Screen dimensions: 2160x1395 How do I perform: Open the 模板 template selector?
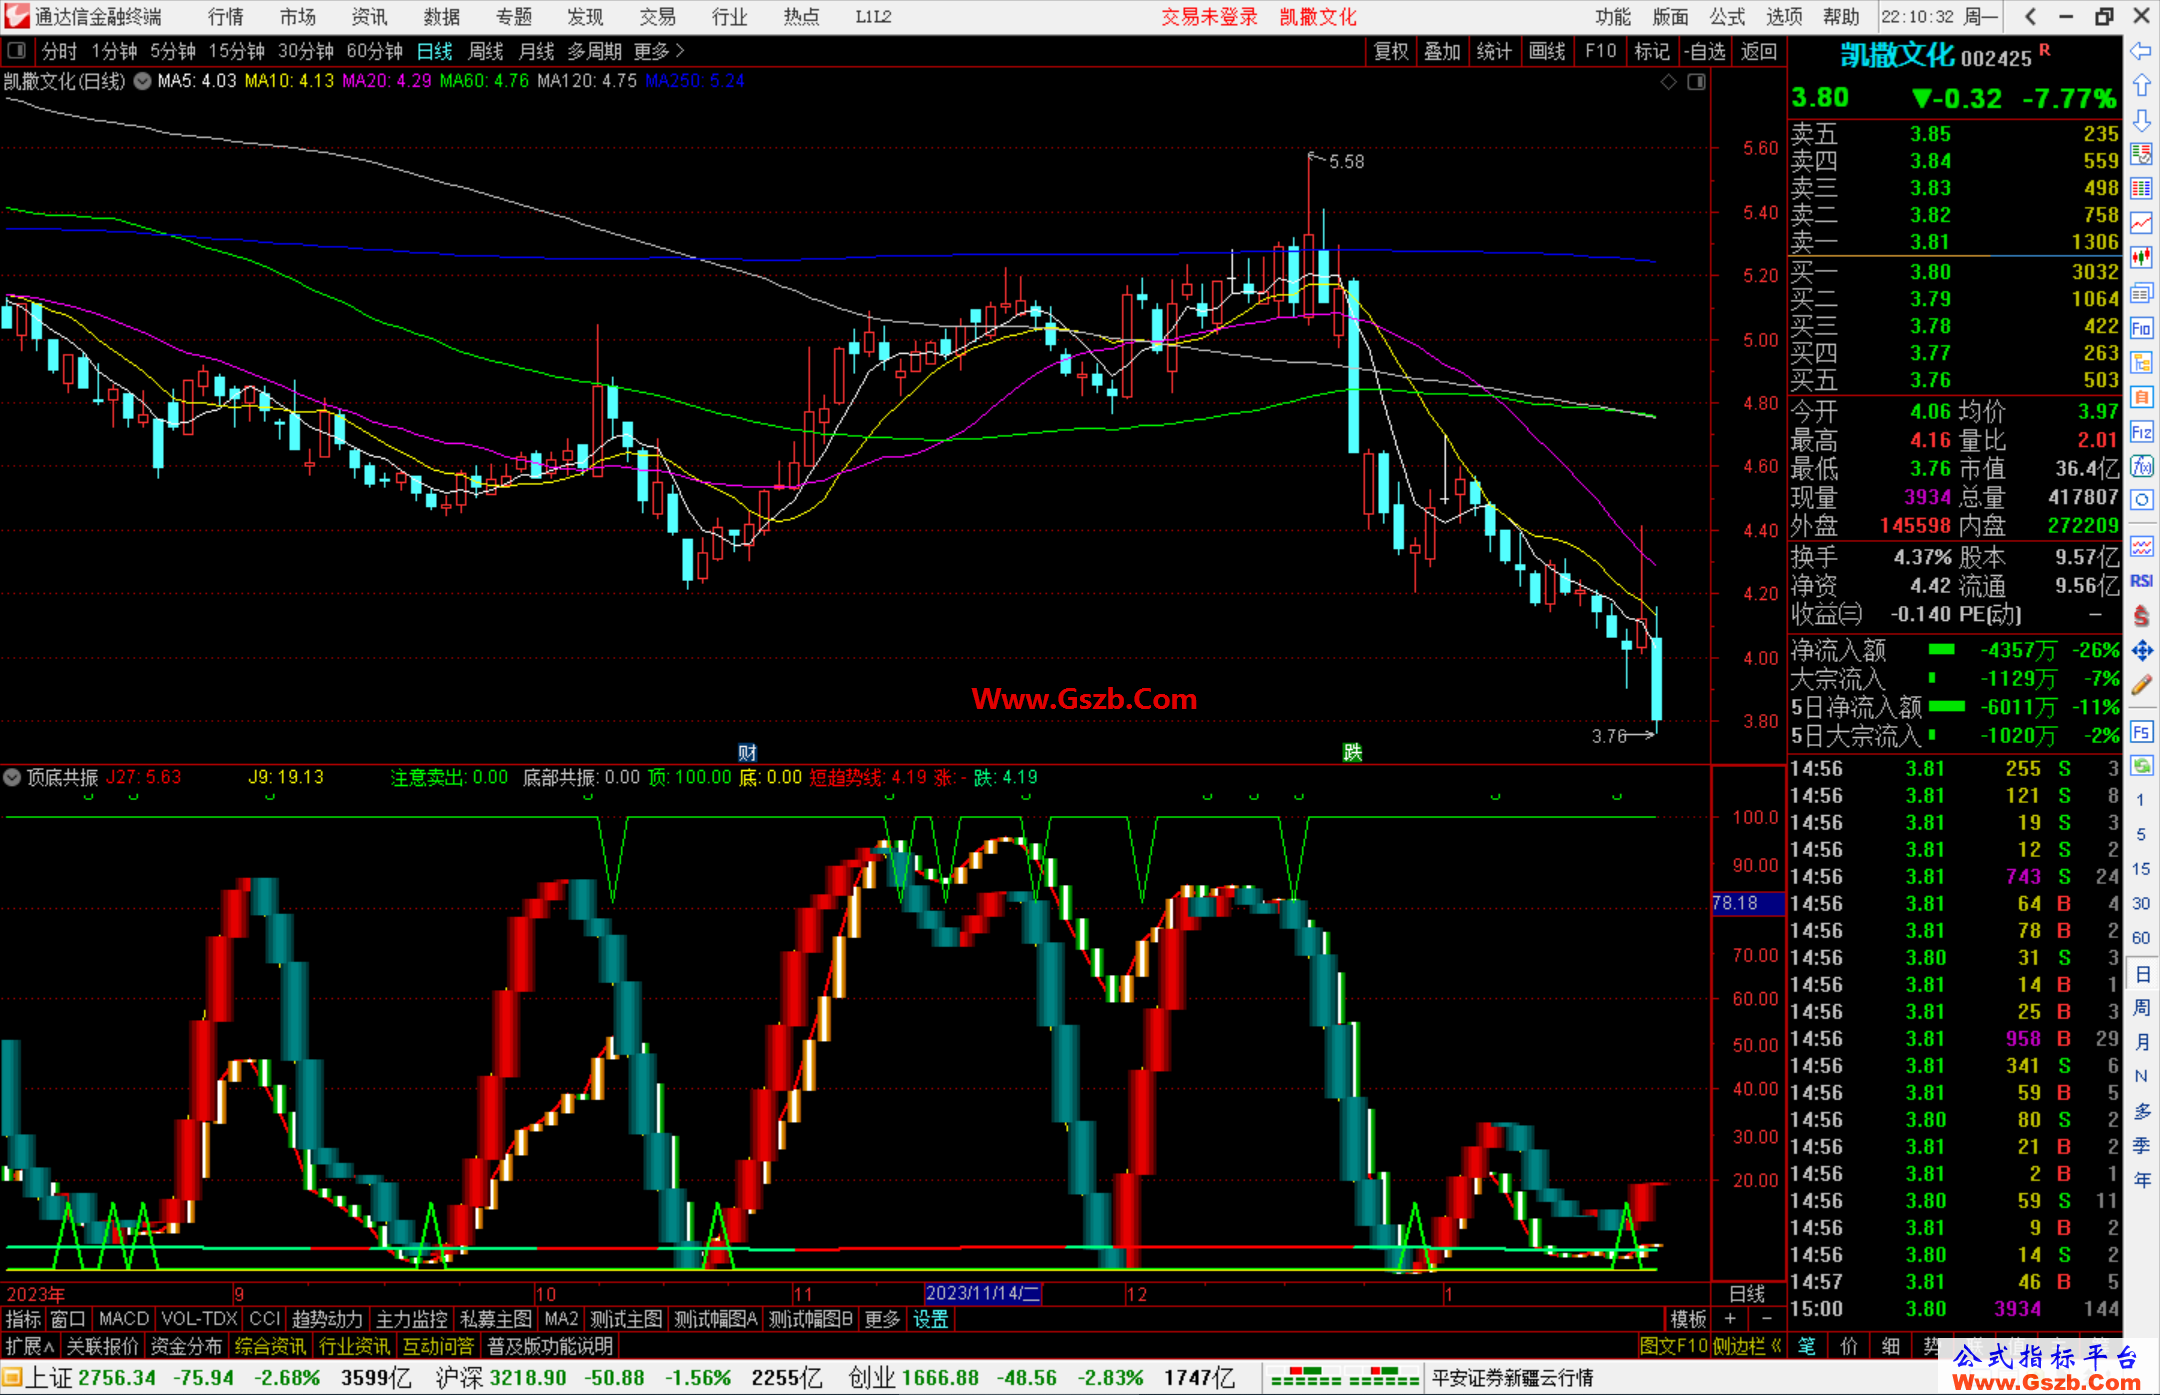click(1688, 1319)
